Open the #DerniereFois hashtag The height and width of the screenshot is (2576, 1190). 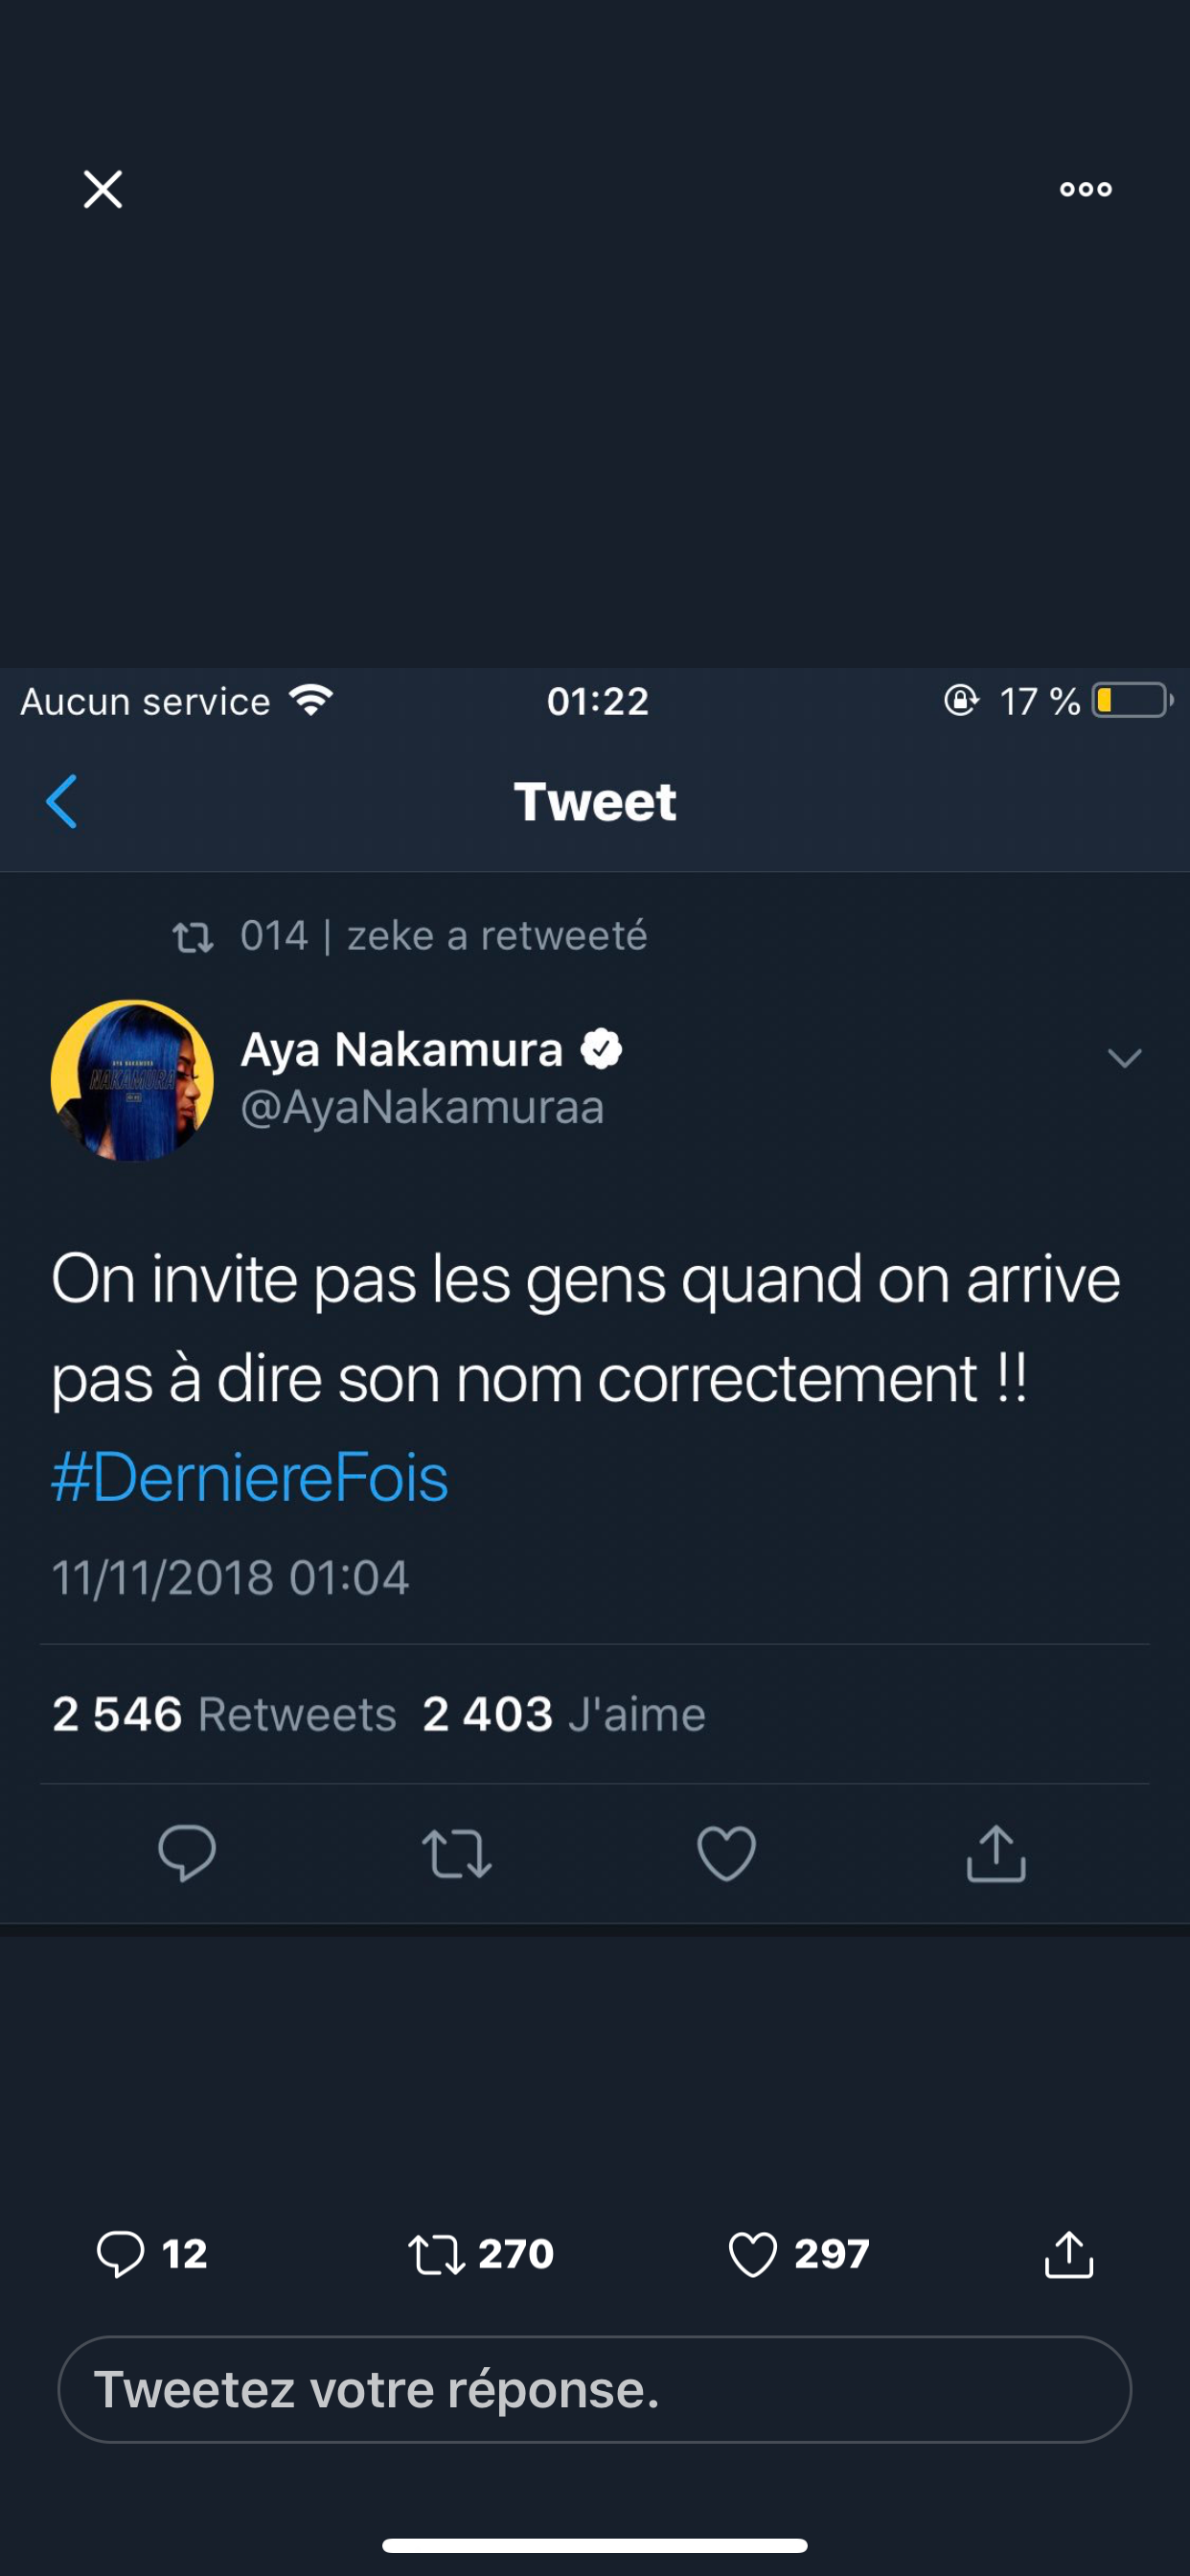tap(250, 1478)
